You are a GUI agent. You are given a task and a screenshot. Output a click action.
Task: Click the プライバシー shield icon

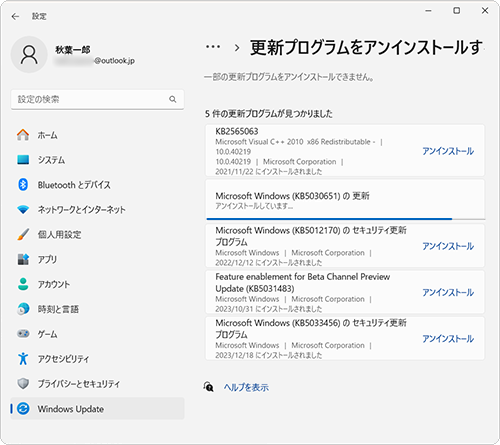pyautogui.click(x=23, y=384)
